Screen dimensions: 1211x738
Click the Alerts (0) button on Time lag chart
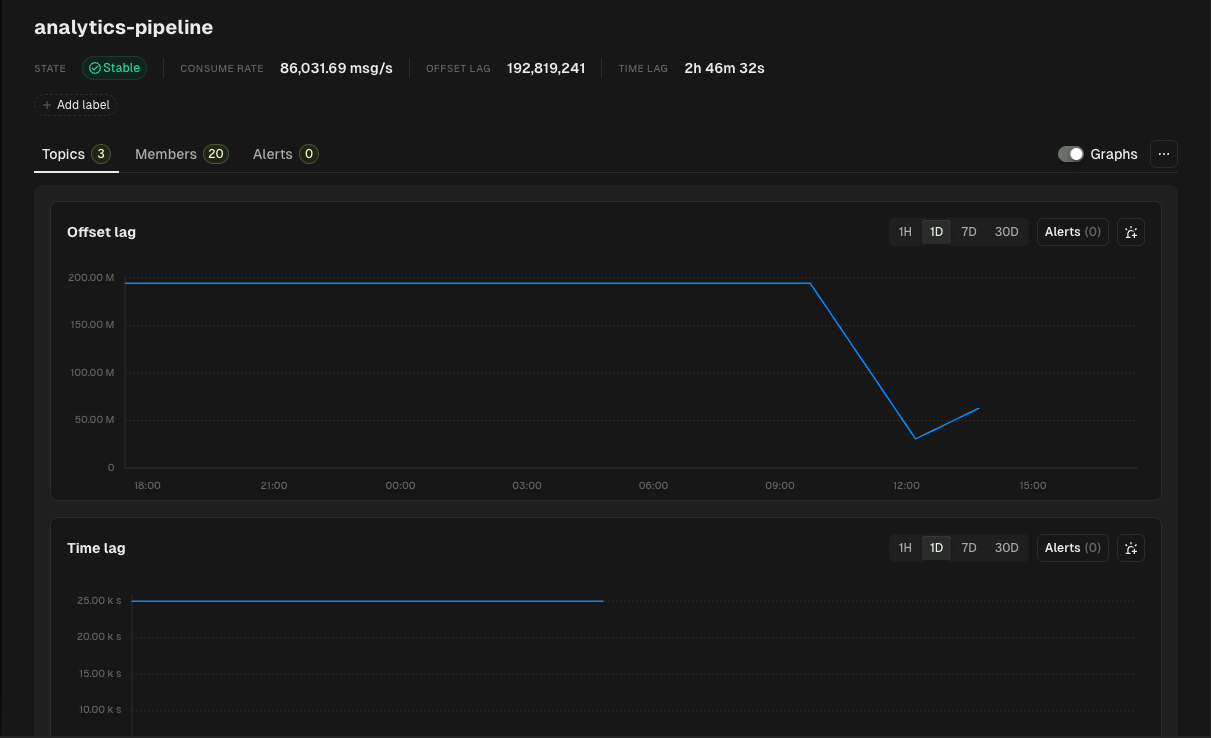point(1071,547)
